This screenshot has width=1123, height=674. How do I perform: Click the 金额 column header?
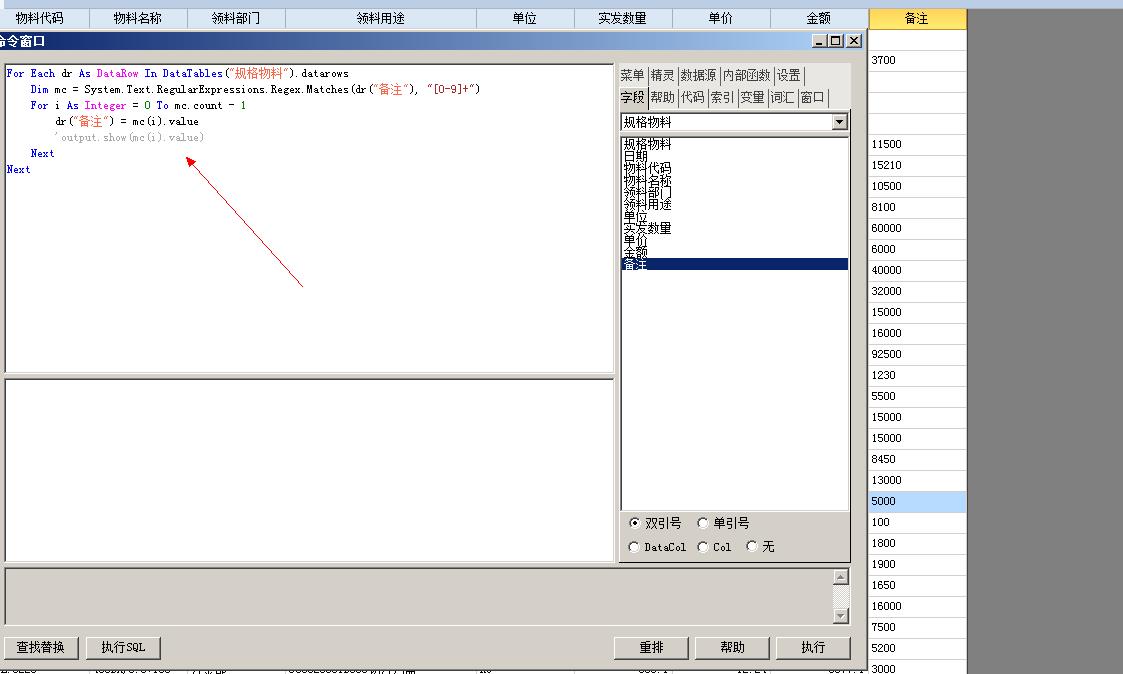point(819,19)
